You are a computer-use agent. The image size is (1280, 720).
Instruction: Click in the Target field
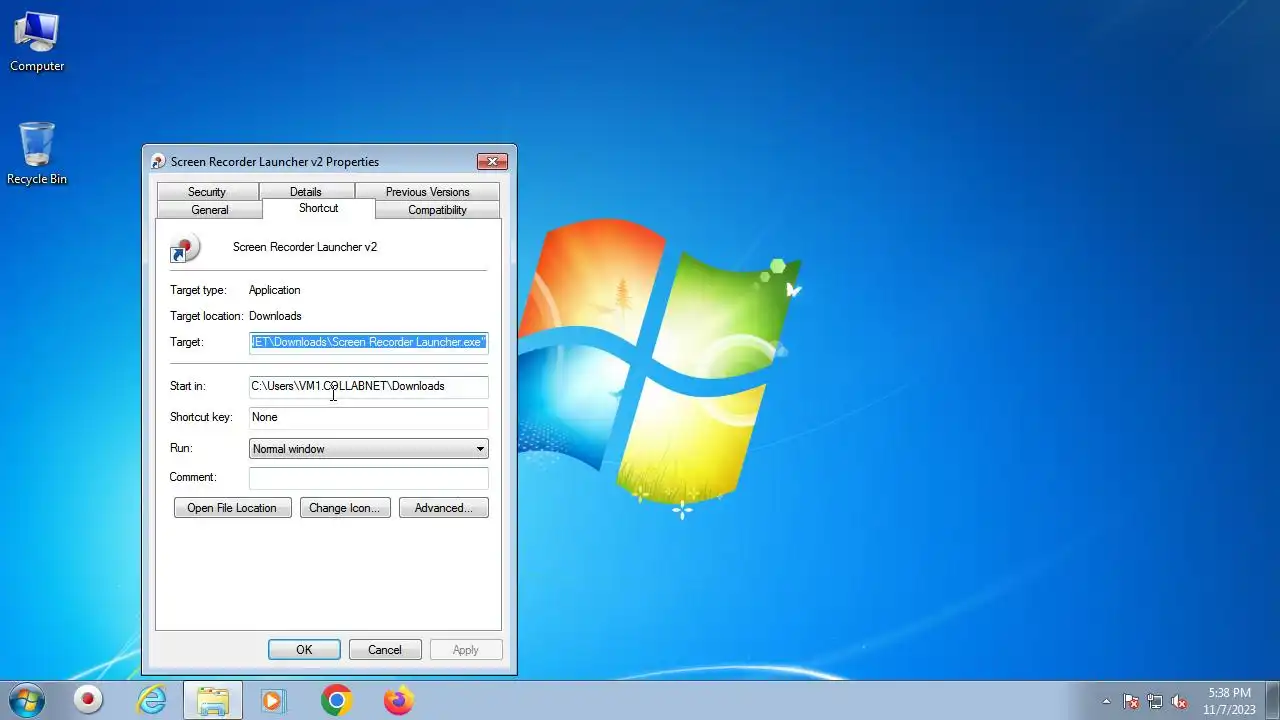point(368,343)
